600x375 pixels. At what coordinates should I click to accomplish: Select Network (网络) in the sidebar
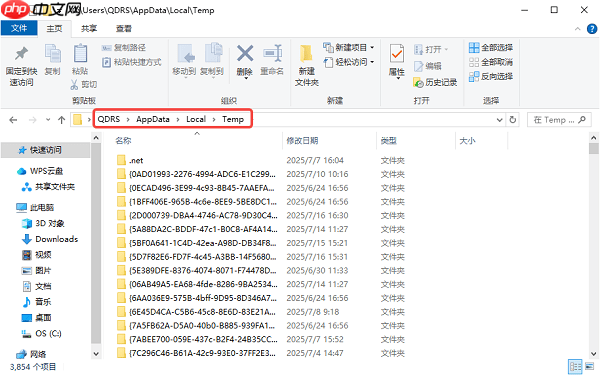coord(31,354)
